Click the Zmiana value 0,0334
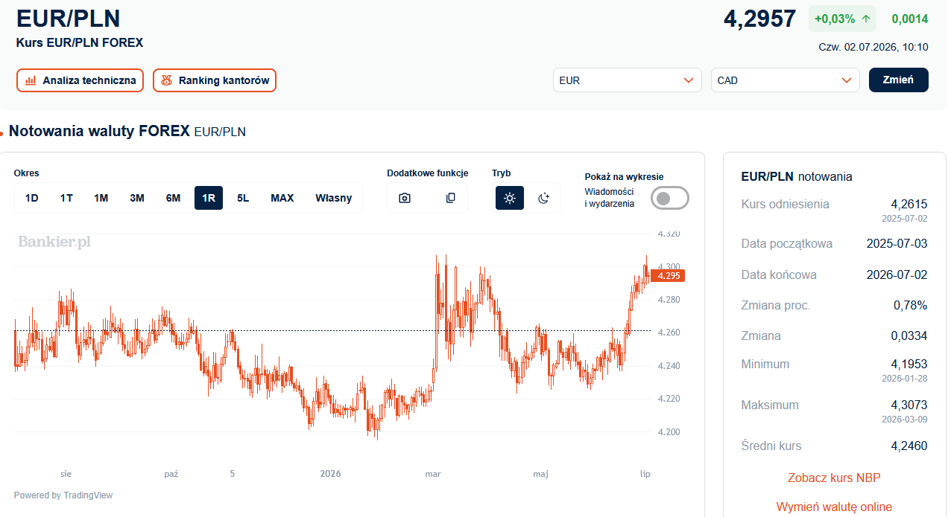This screenshot has height=517, width=948. tap(909, 336)
